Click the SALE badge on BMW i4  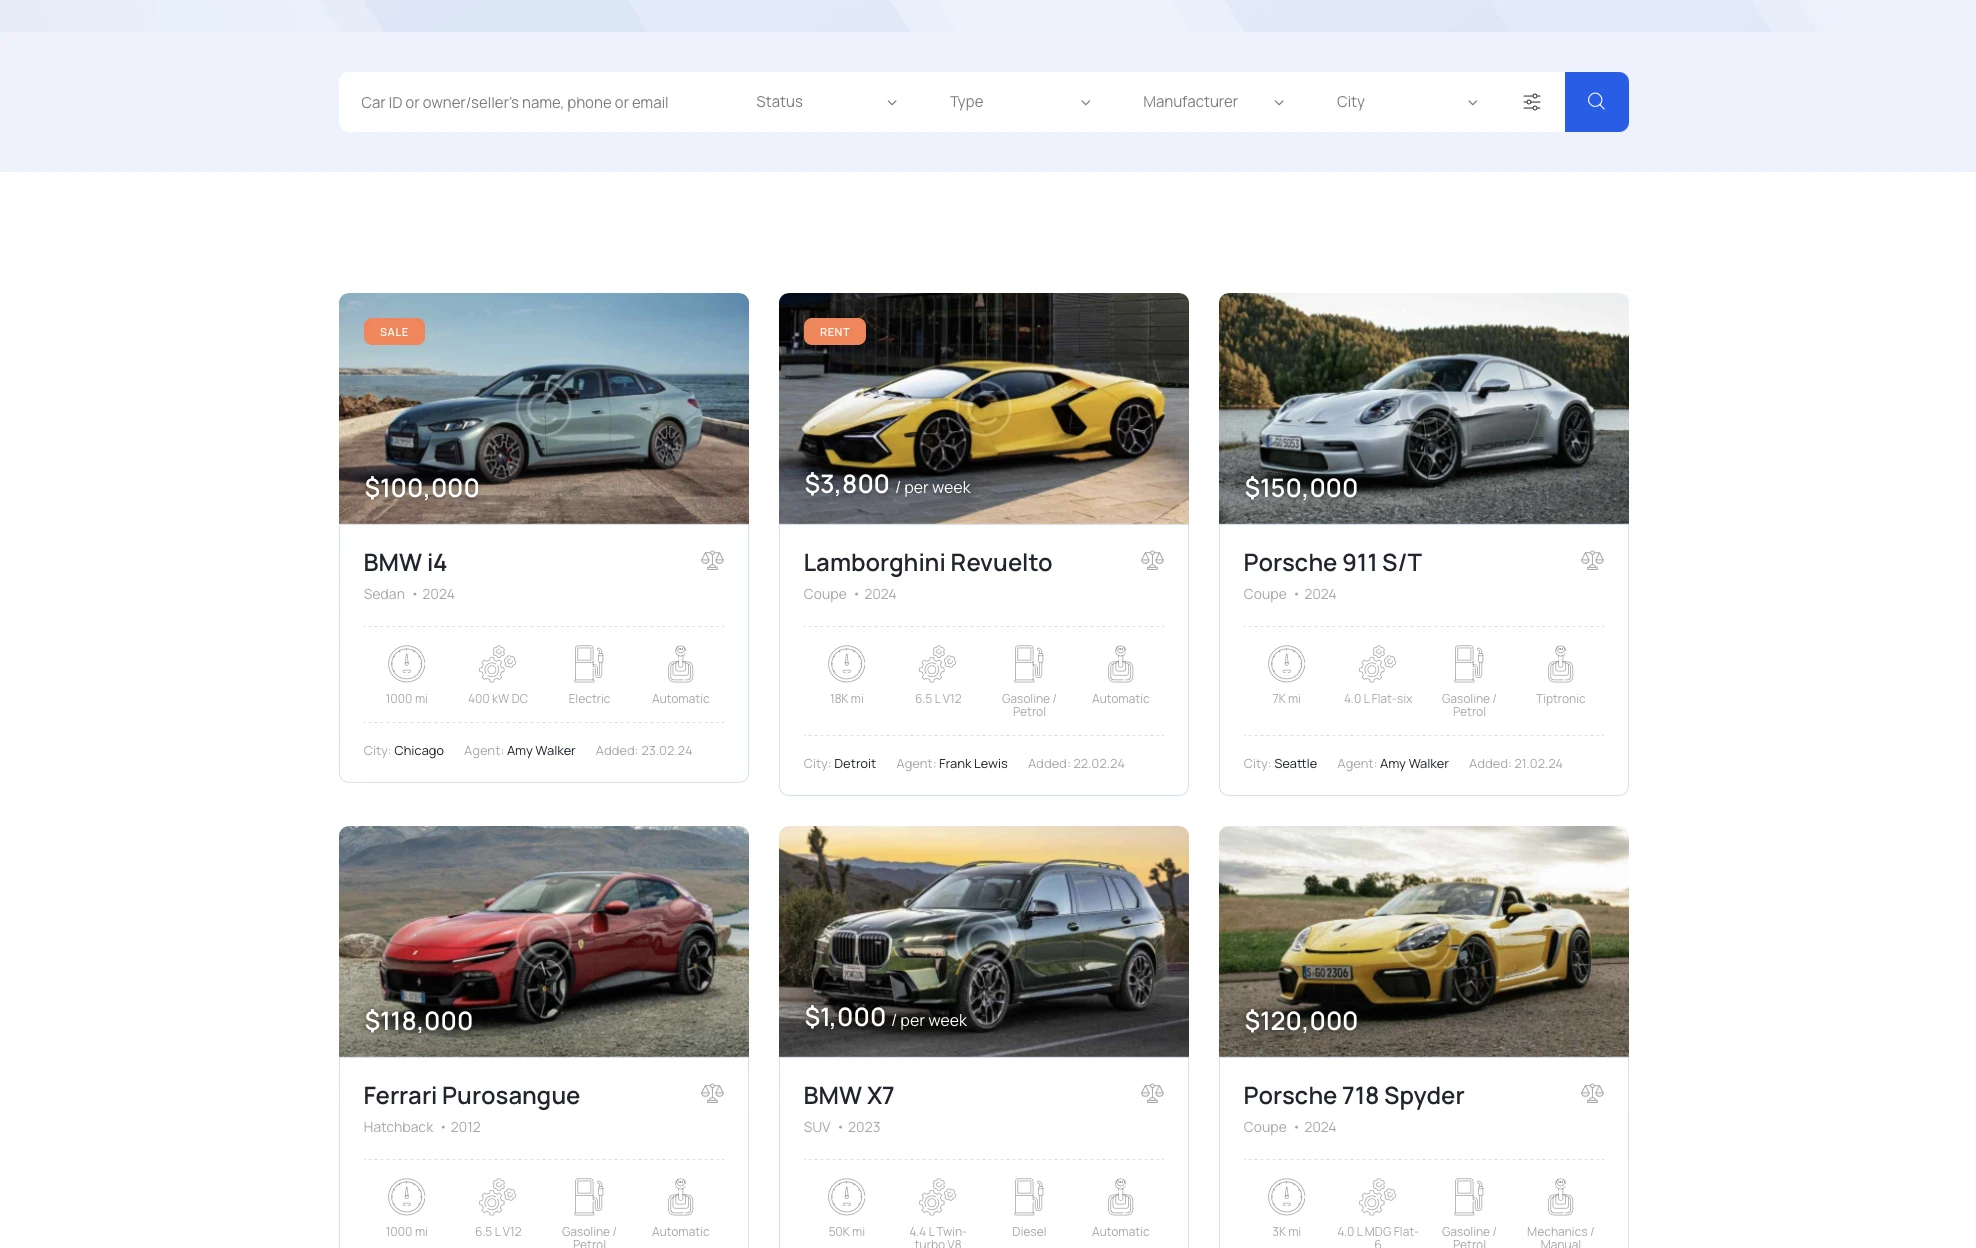tap(394, 332)
